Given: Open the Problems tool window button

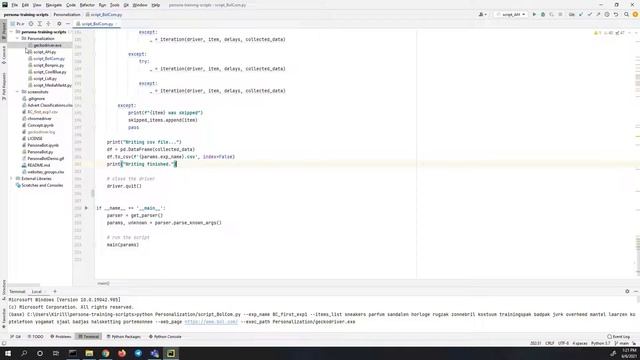Looking at the screenshot, I should pyautogui.click(x=61, y=337).
